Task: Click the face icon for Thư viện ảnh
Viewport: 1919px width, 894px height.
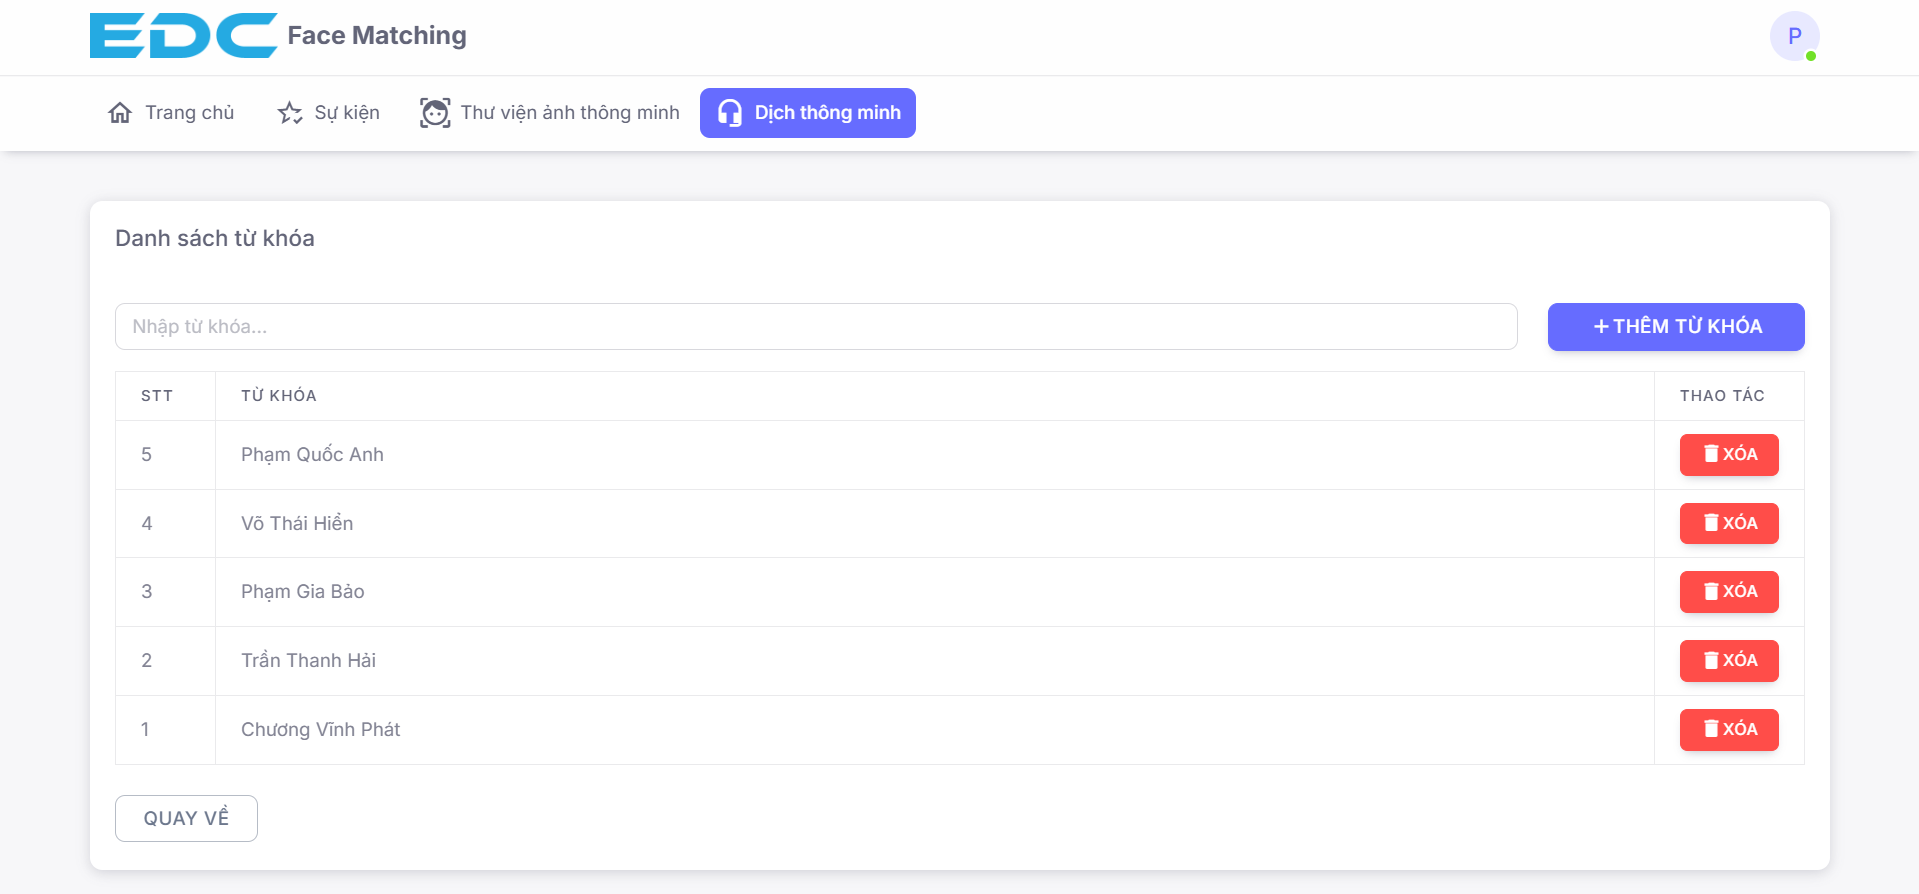Action: tap(435, 113)
